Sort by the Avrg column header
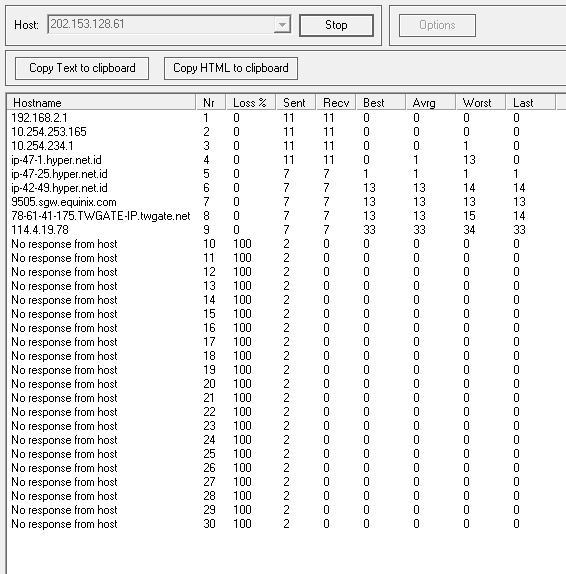The image size is (566, 574). (x=431, y=102)
